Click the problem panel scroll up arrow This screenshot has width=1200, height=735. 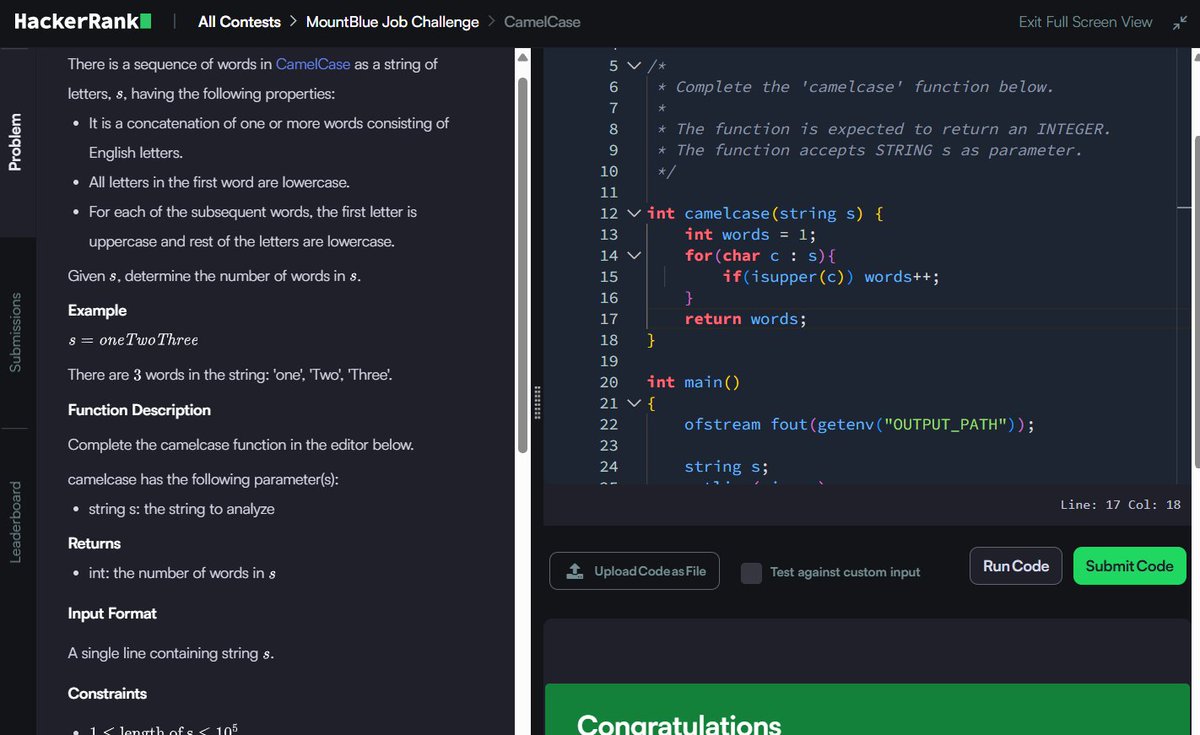(522, 56)
